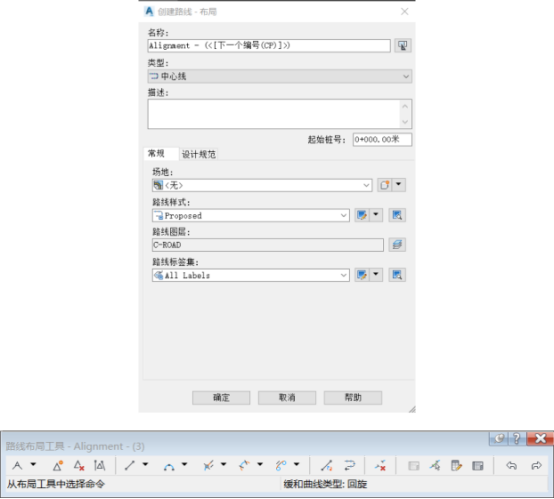The image size is (554, 499).
Task: Click the C-ROAD layer field
Action: (268, 245)
